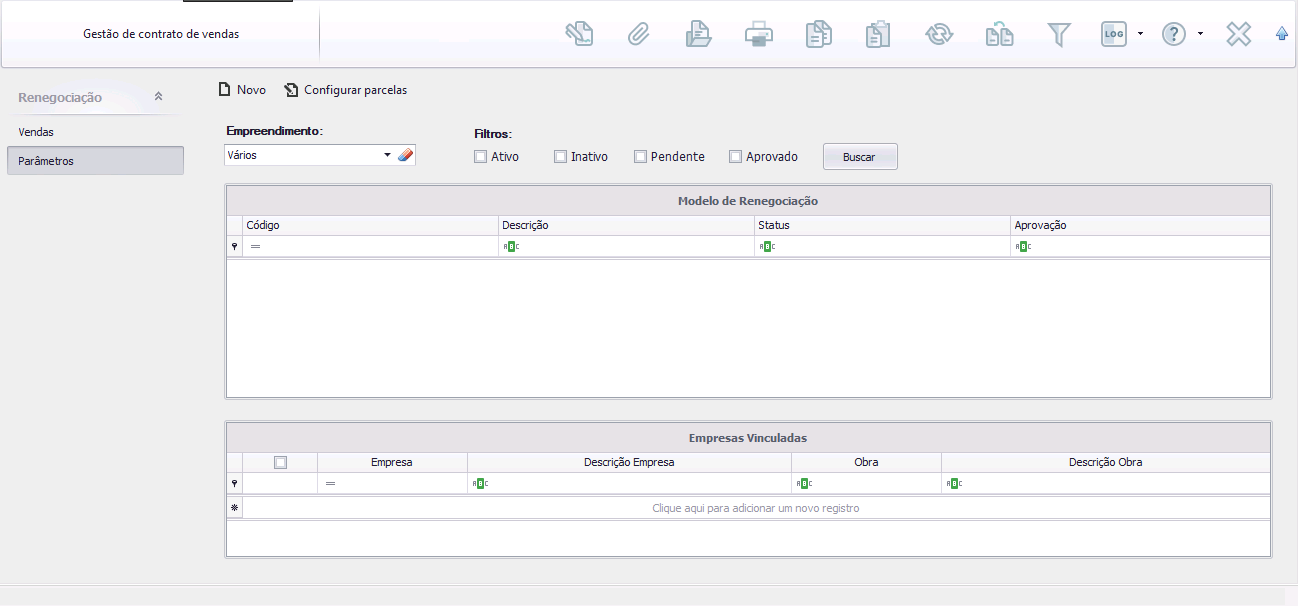The width and height of the screenshot is (1298, 606).
Task: Select Parâmetros in the sidebar
Action: point(46,161)
